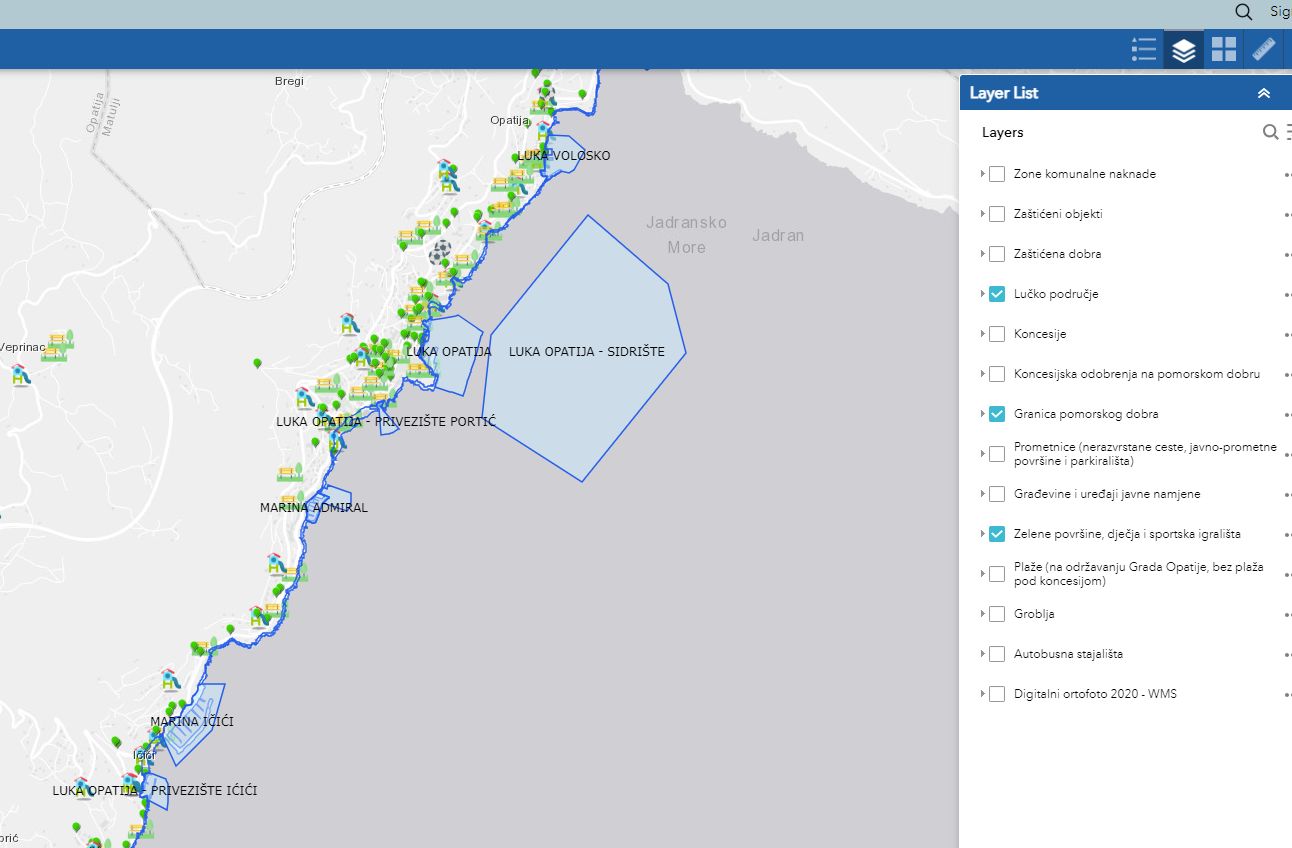
Task: Disable the Lučko područje layer
Action: coord(996,293)
